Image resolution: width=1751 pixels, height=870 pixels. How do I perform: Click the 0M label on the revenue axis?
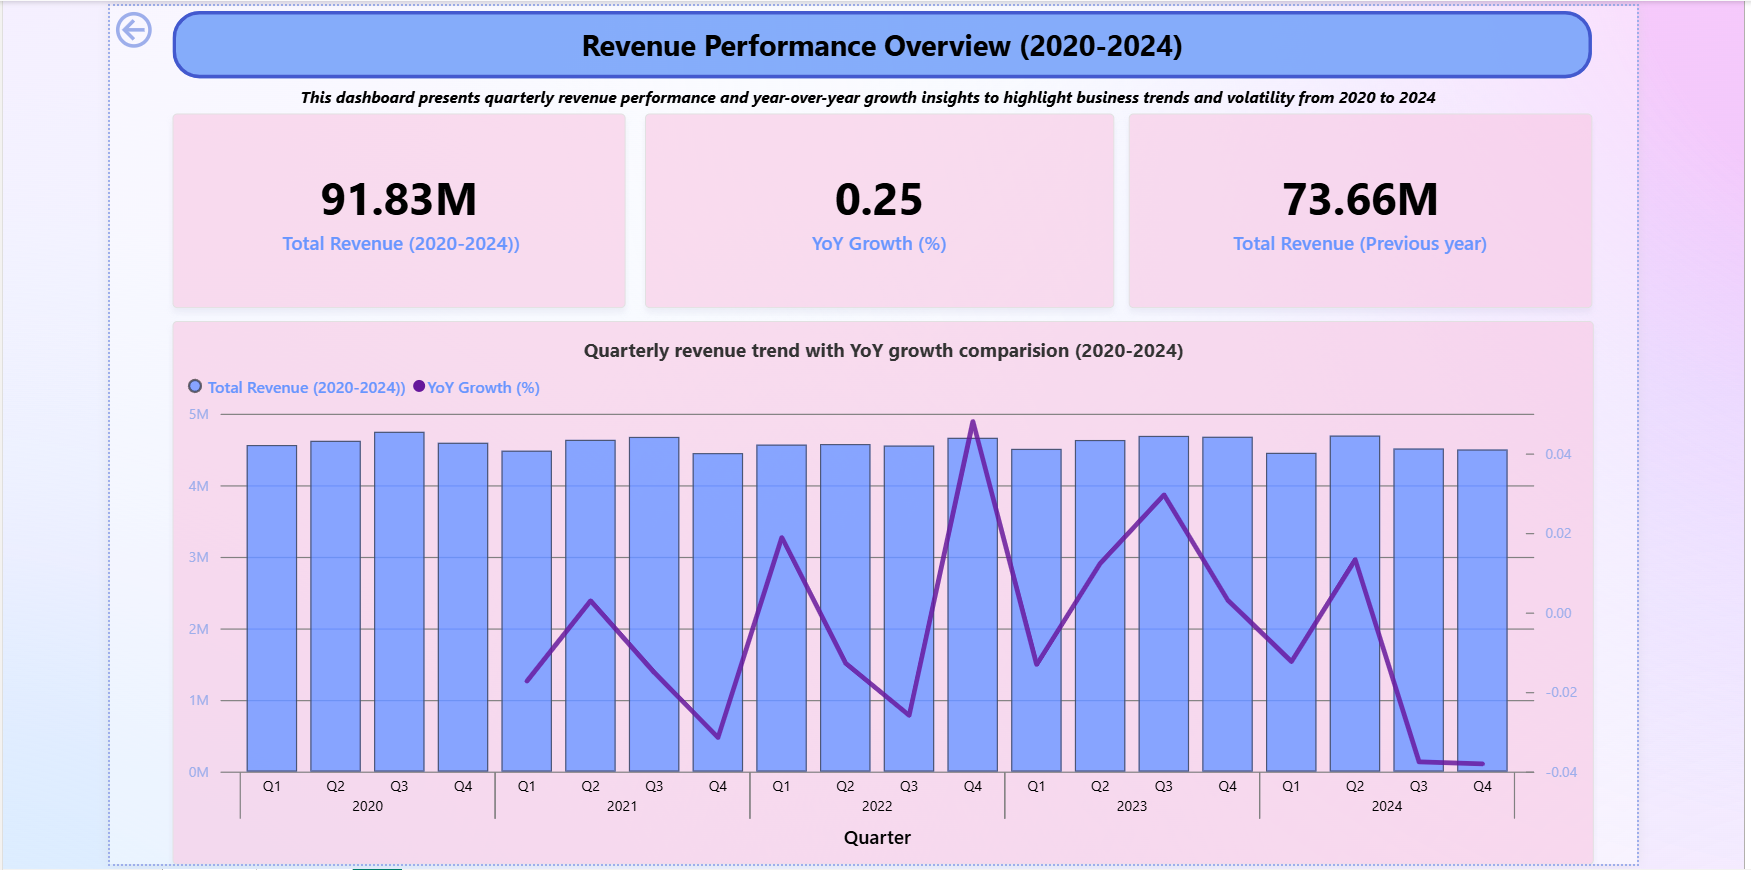click(199, 772)
